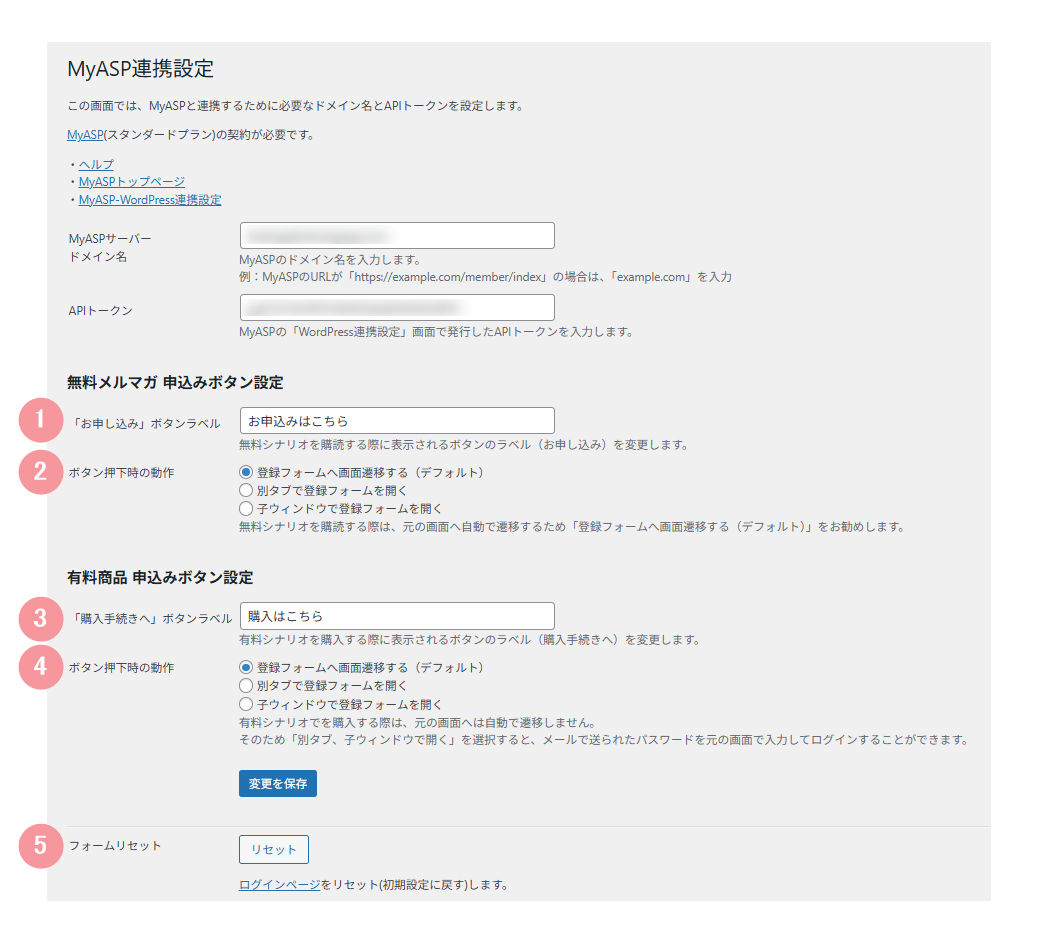Click the hint 無料シナリオを購読する際に表示されるボタンのラベル

click(x=464, y=445)
